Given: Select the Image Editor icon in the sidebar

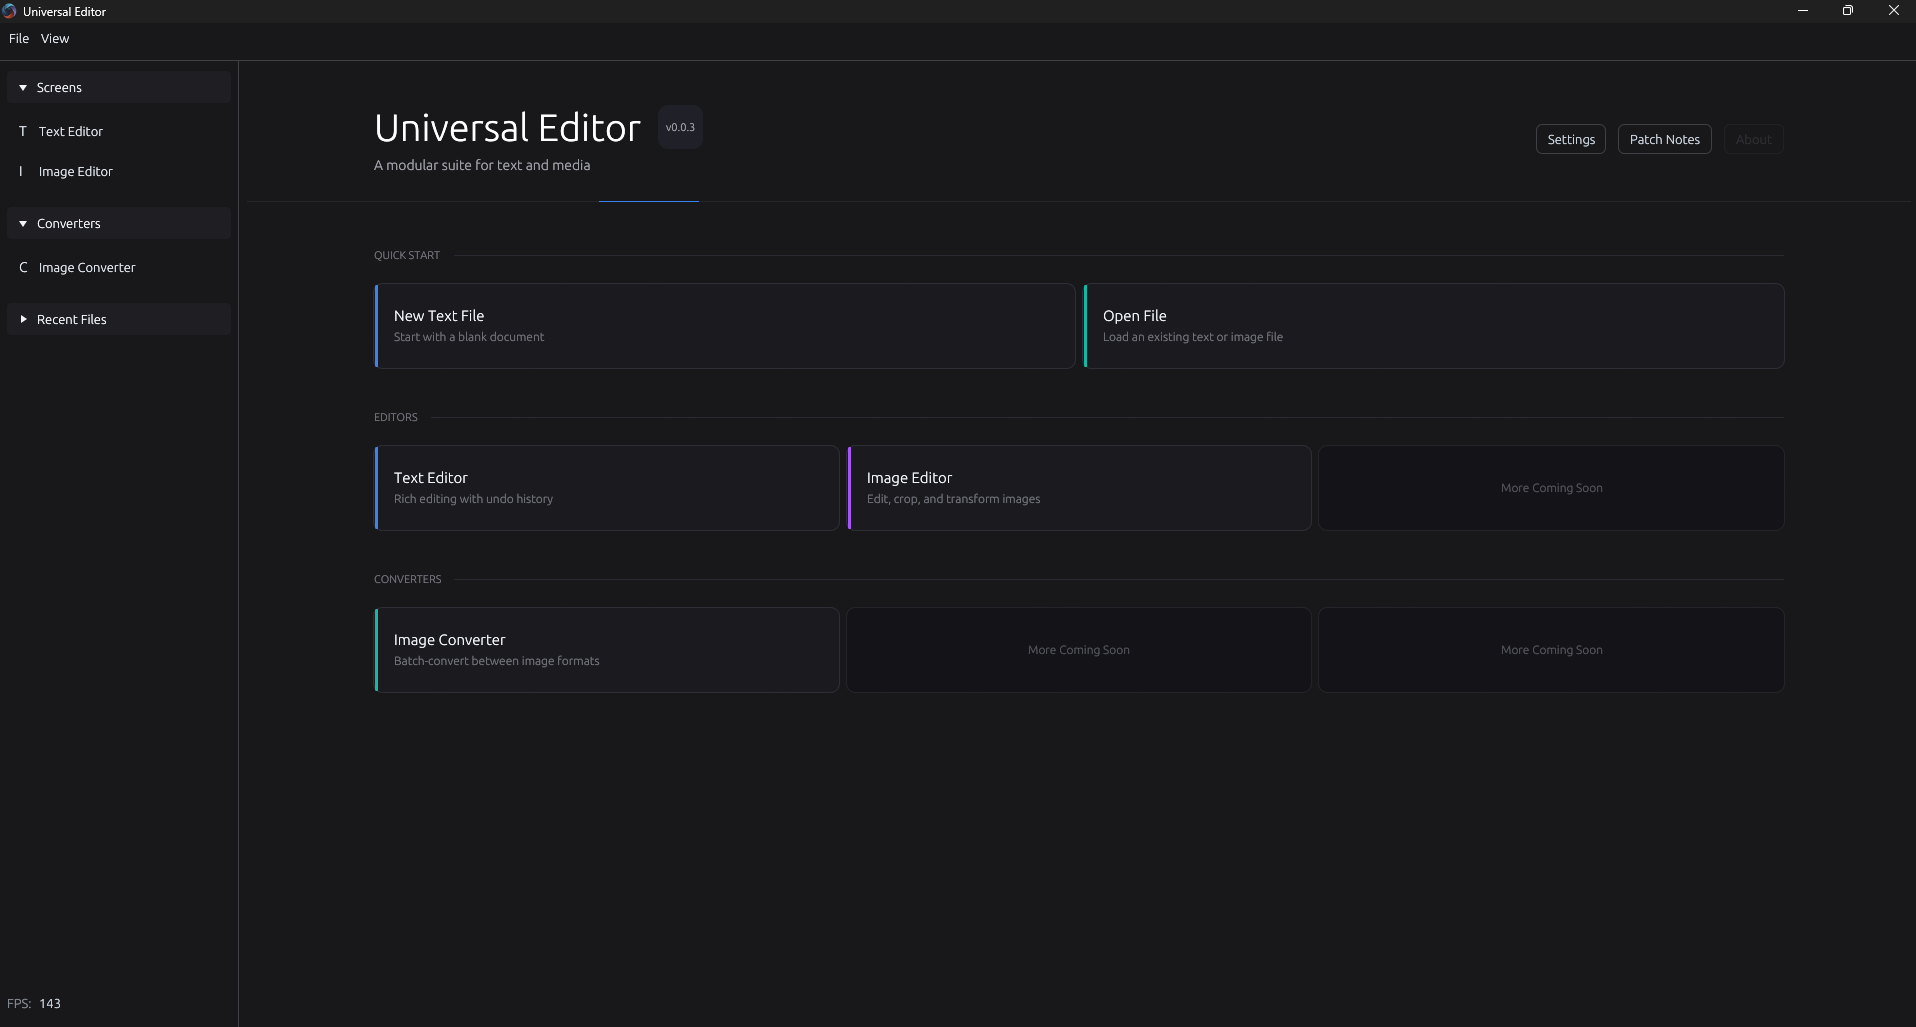Looking at the screenshot, I should click(x=22, y=171).
